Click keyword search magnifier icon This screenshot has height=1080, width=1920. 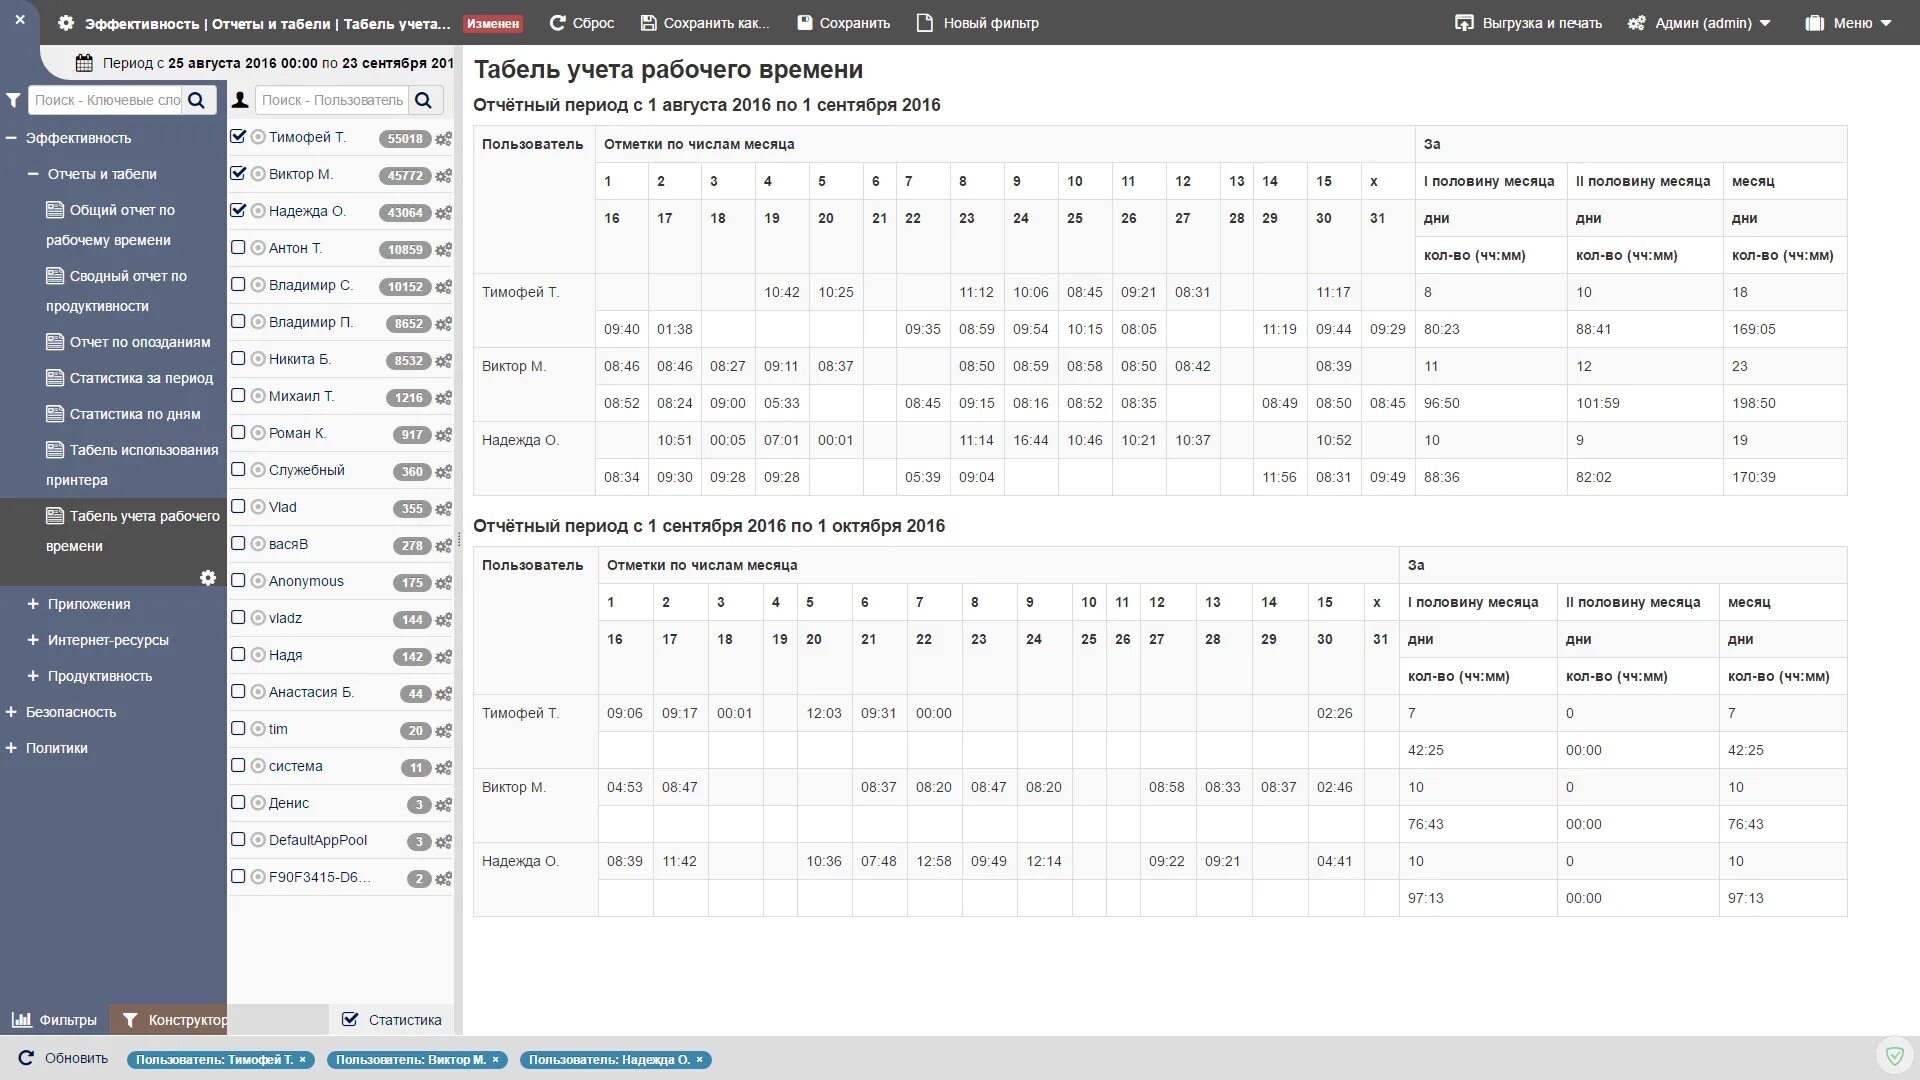click(x=197, y=100)
